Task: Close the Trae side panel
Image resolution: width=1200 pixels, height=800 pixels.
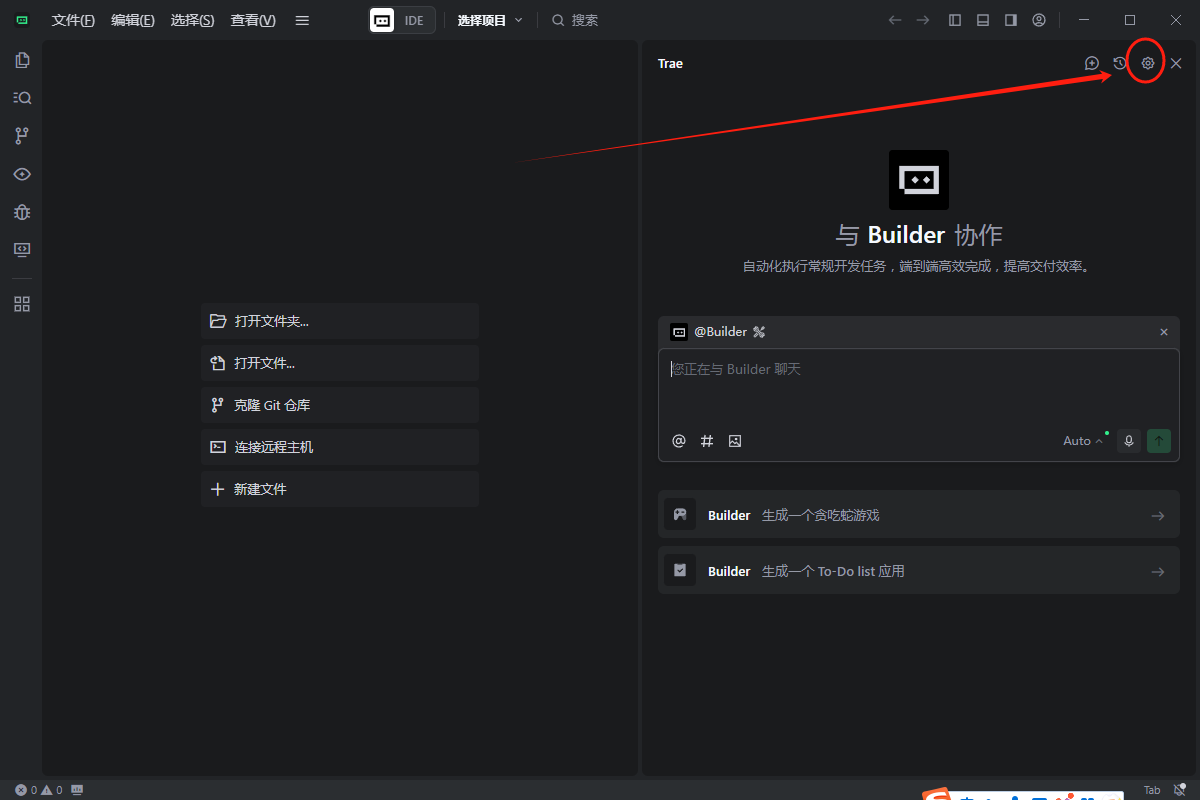Action: point(1176,63)
